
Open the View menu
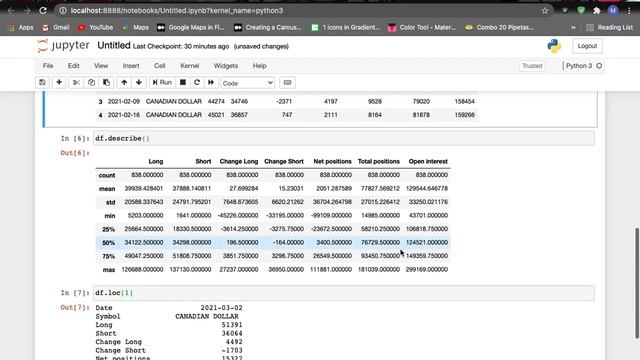(x=101, y=66)
